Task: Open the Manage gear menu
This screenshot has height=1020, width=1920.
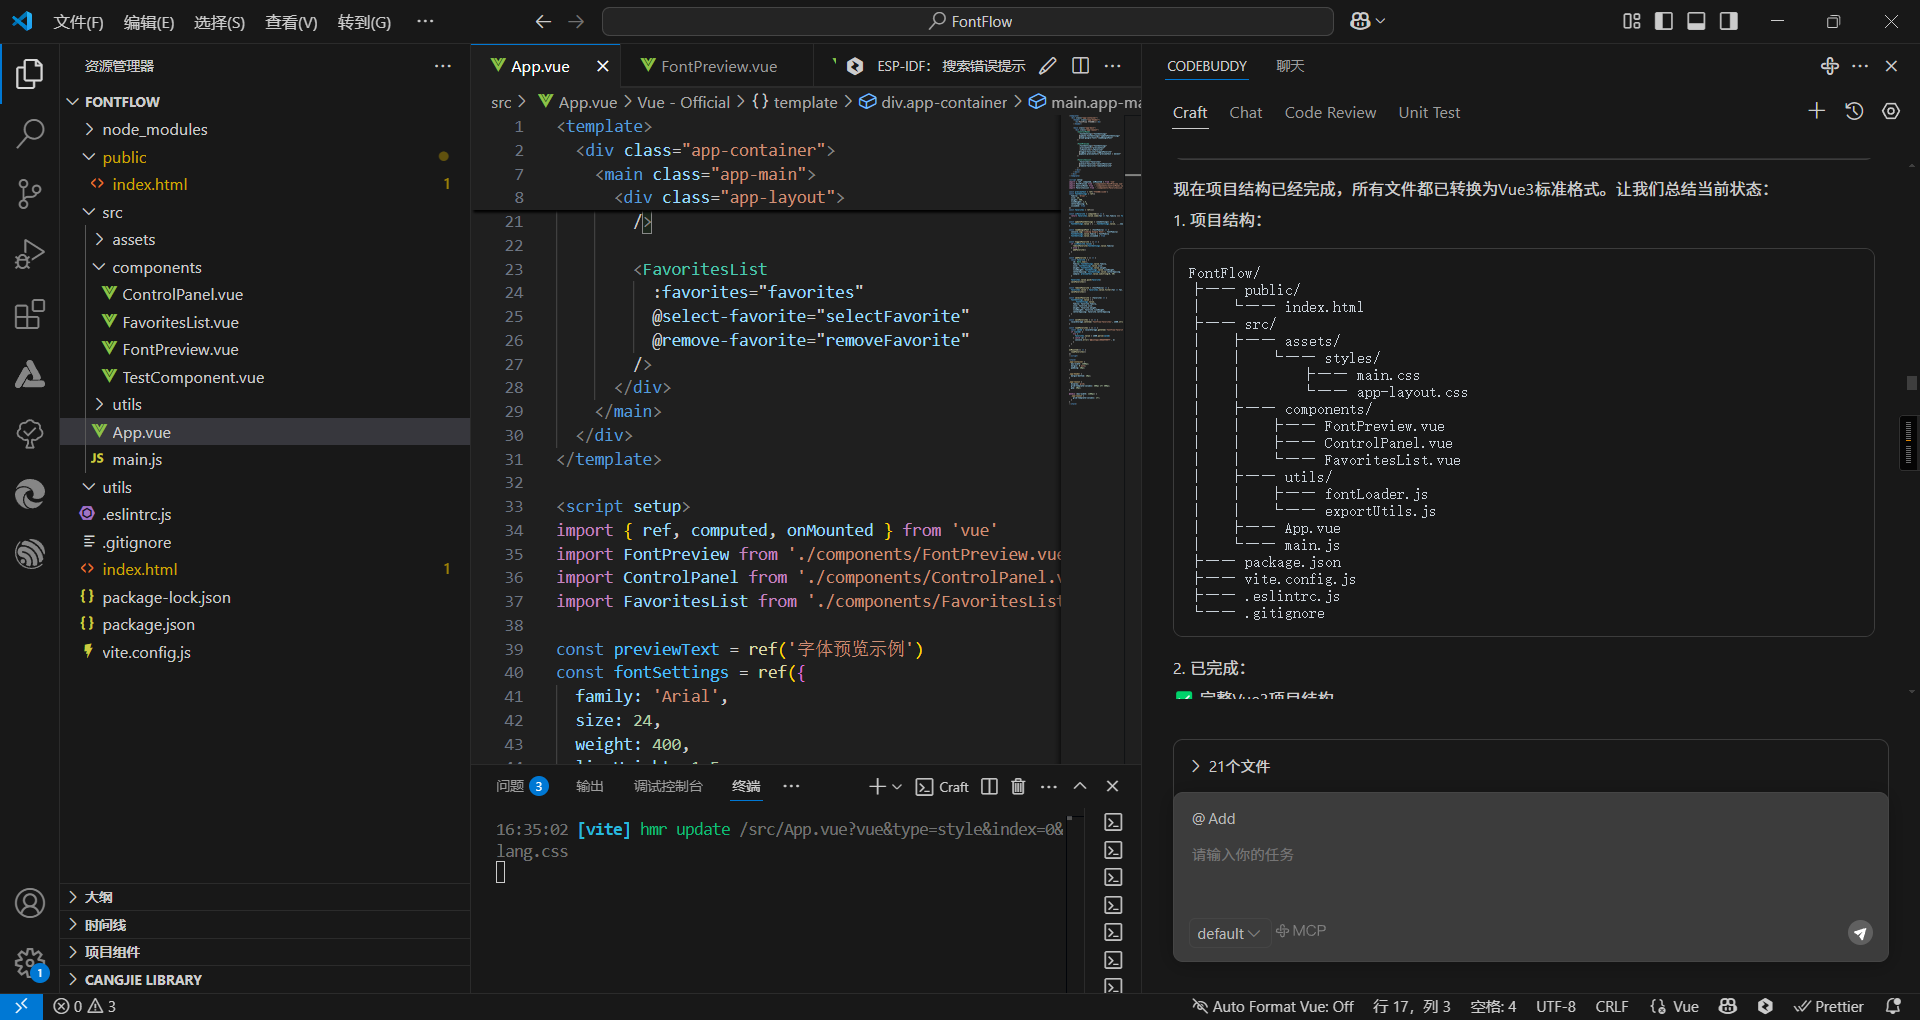Action: point(30,963)
